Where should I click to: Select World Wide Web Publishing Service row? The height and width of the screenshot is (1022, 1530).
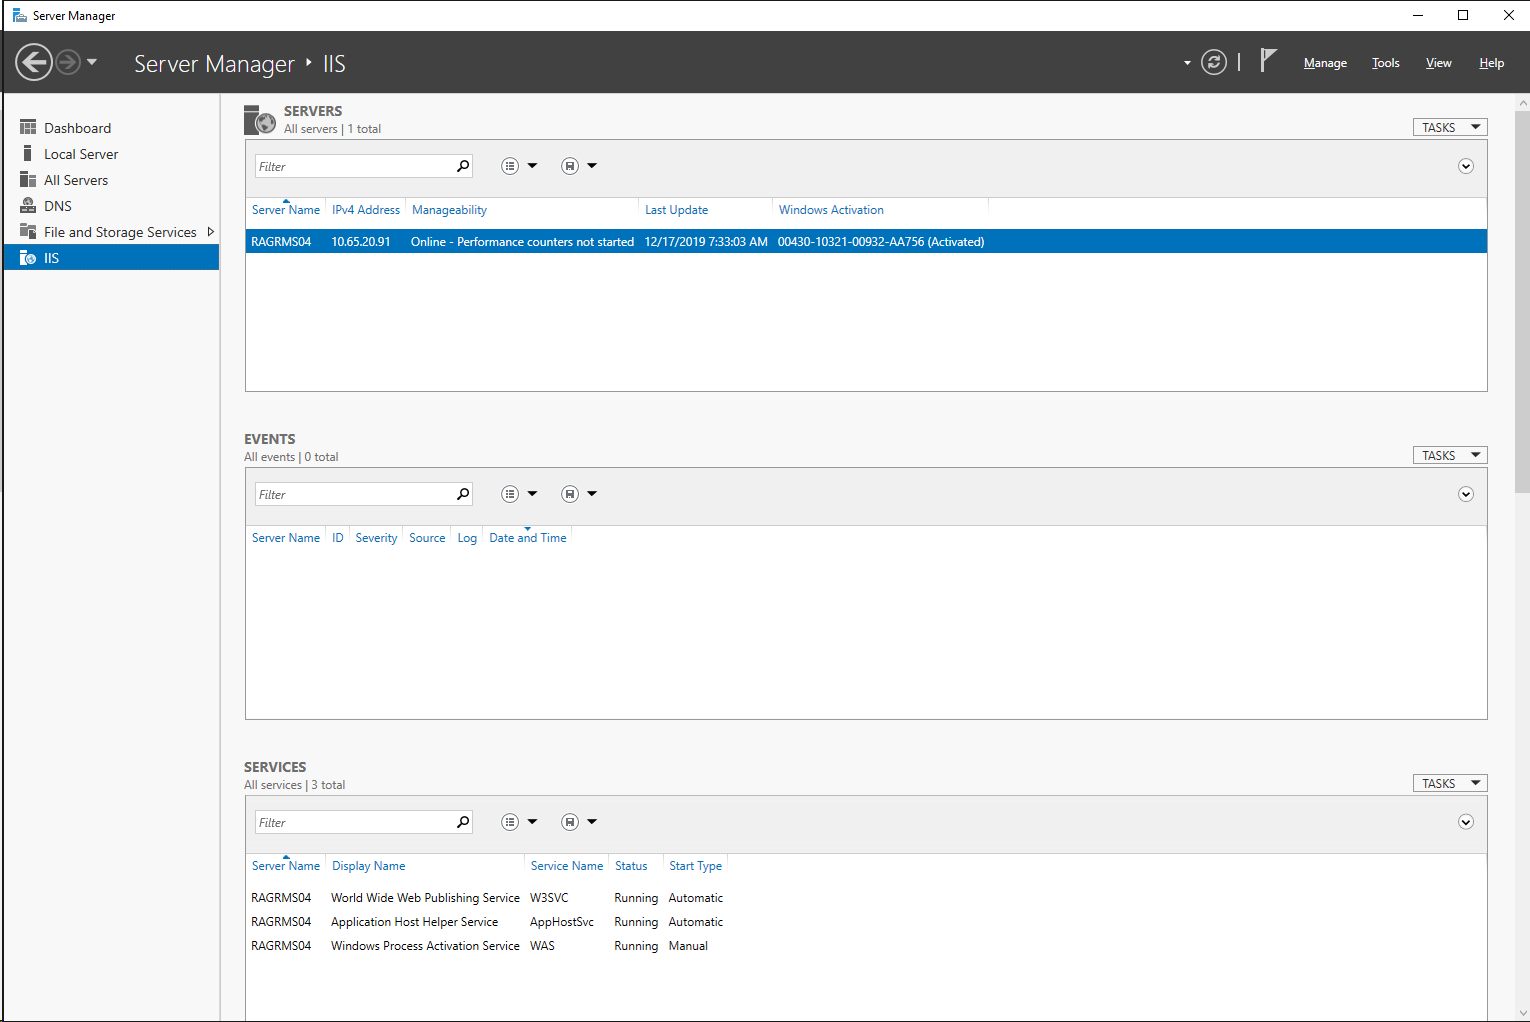pos(866,898)
